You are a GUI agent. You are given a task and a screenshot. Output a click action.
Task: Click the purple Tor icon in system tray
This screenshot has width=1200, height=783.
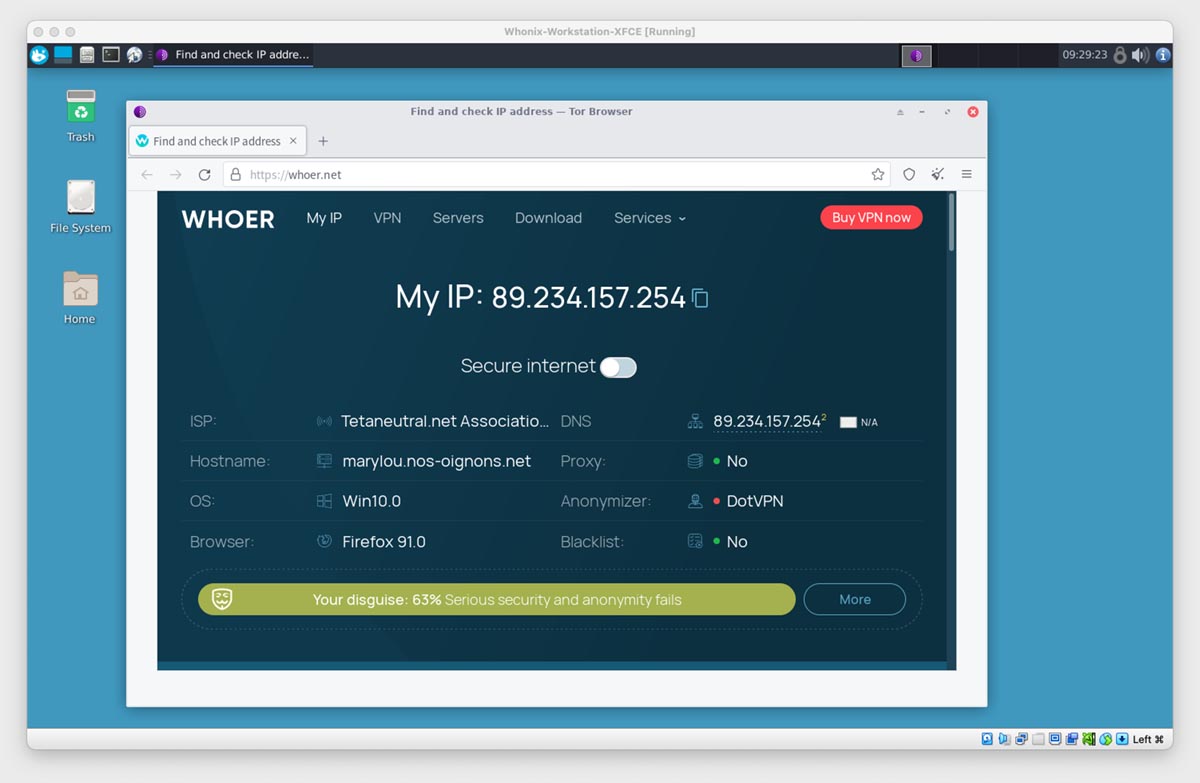(917, 56)
